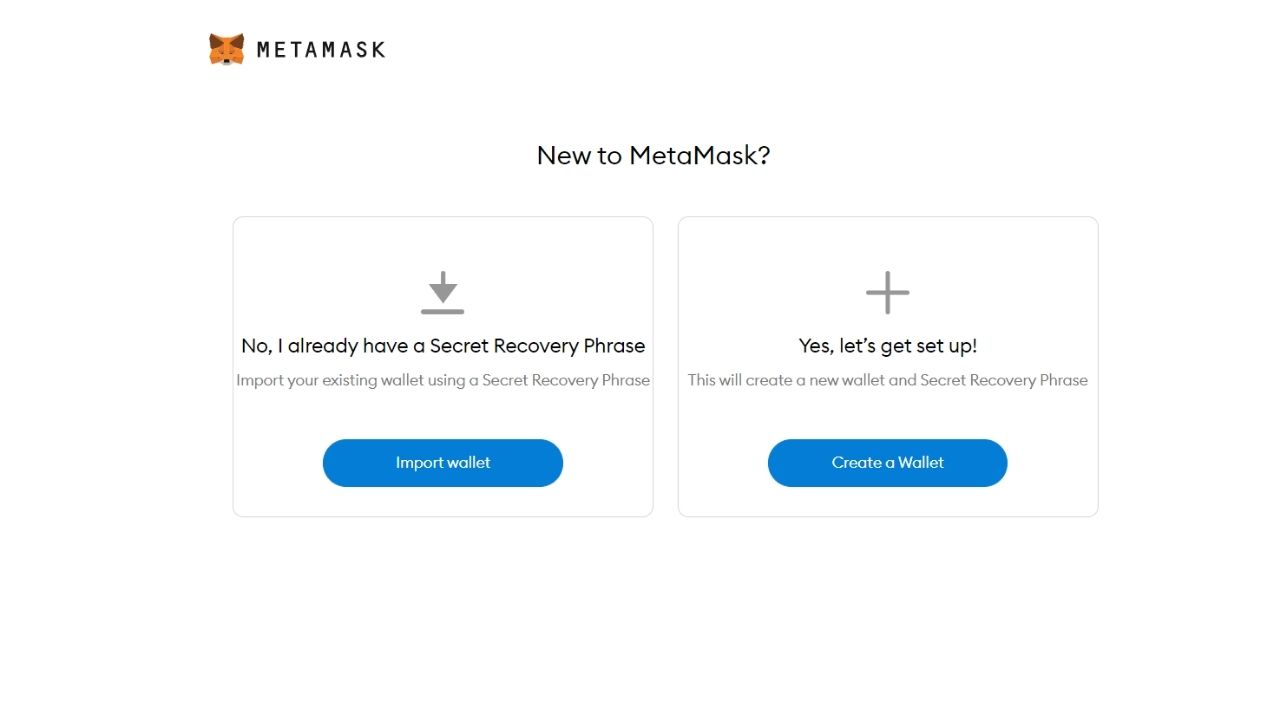Screen dimensions: 1280x720
Task: Click the MetaMask fox logo
Action: point(227,49)
